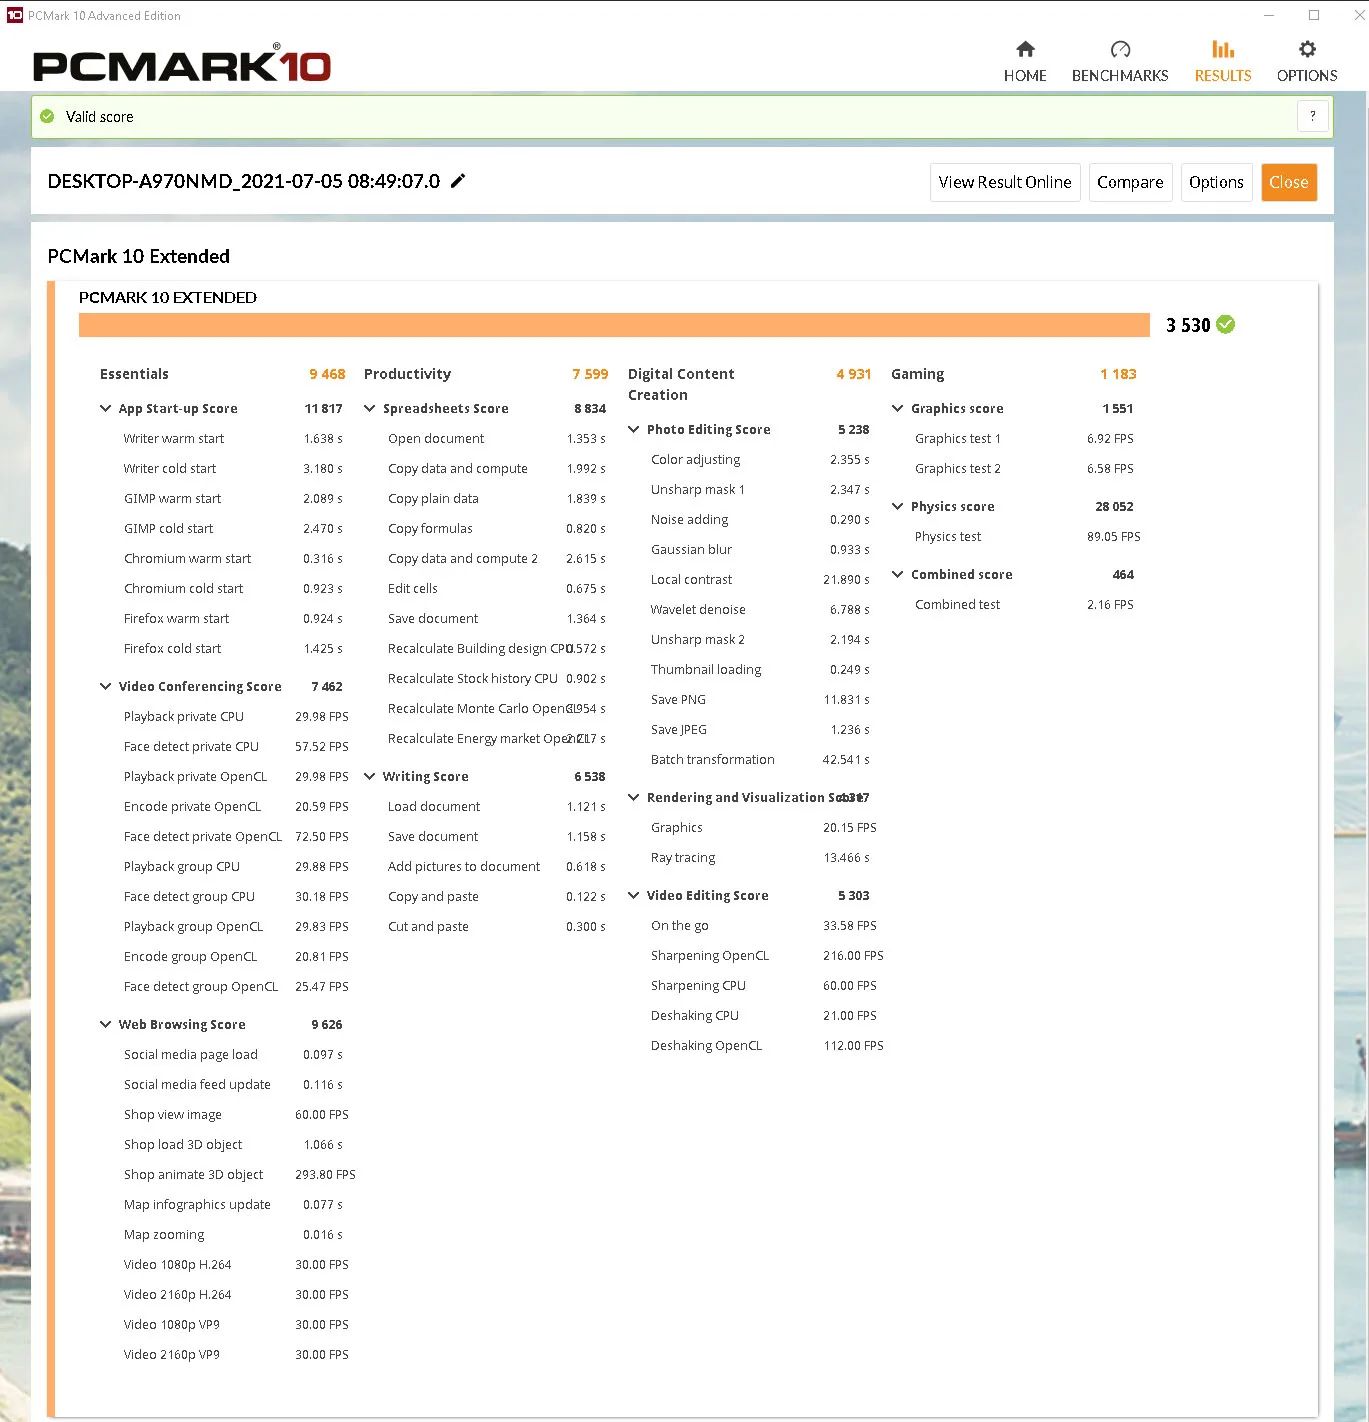Open the OPTIONS tab
The image size is (1369, 1422).
click(1307, 62)
